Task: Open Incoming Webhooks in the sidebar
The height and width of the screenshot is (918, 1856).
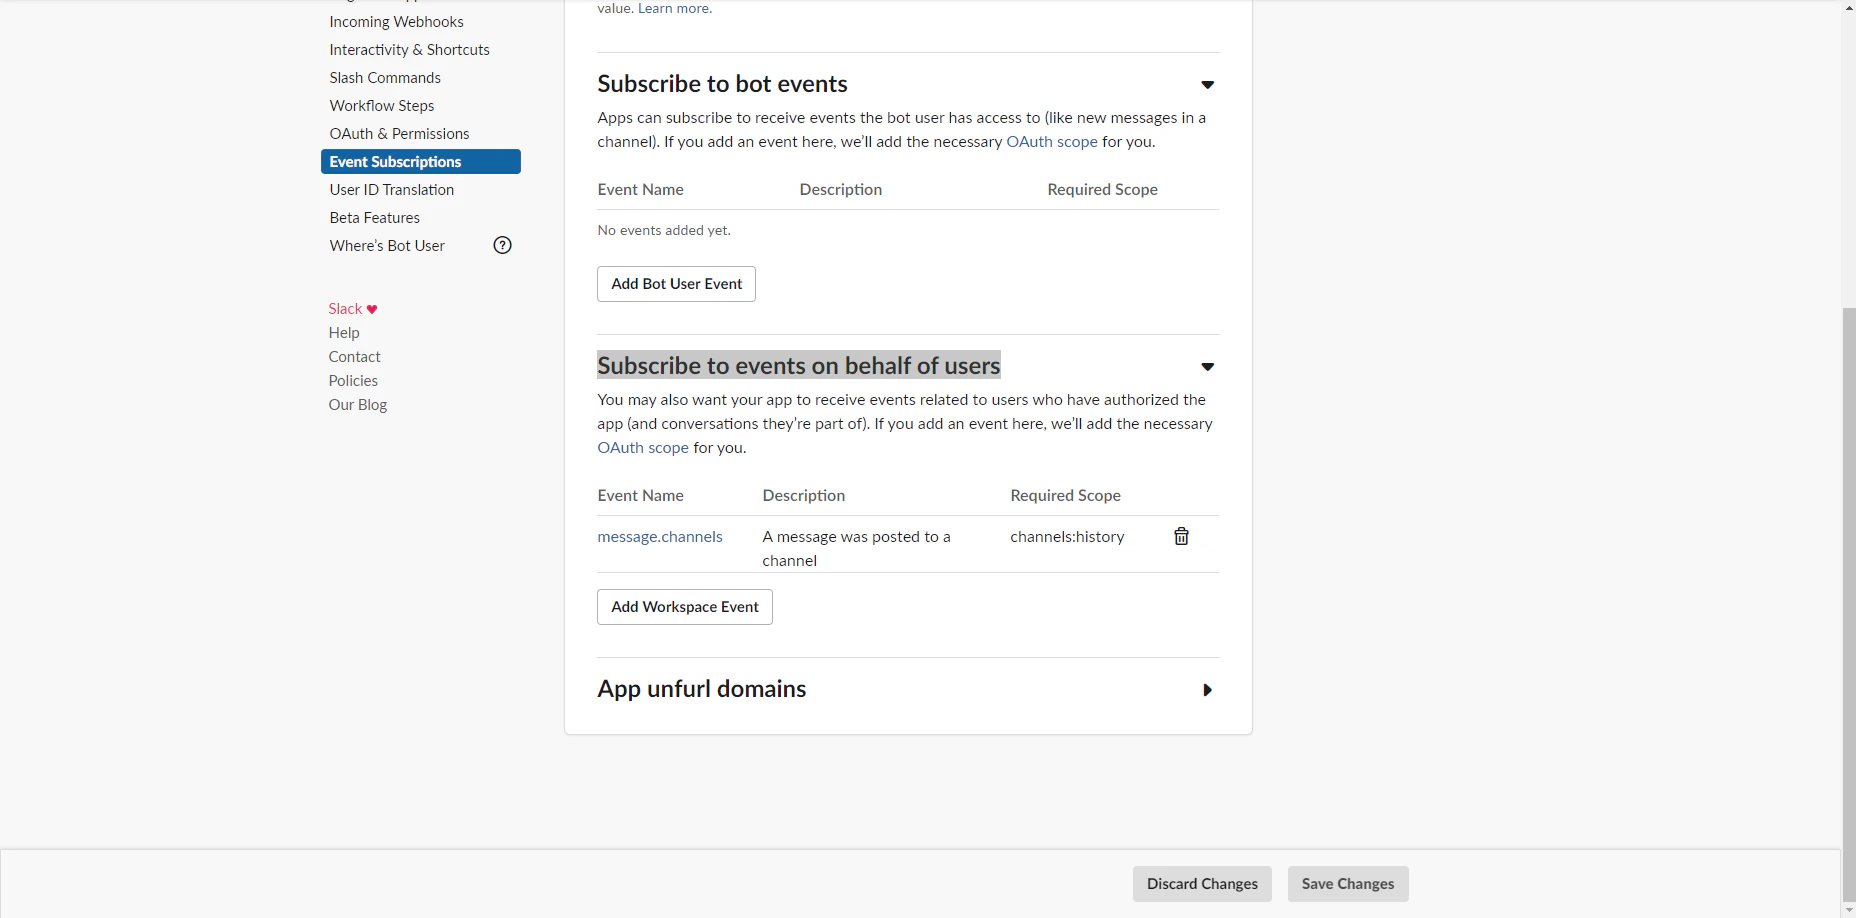Action: click(397, 22)
